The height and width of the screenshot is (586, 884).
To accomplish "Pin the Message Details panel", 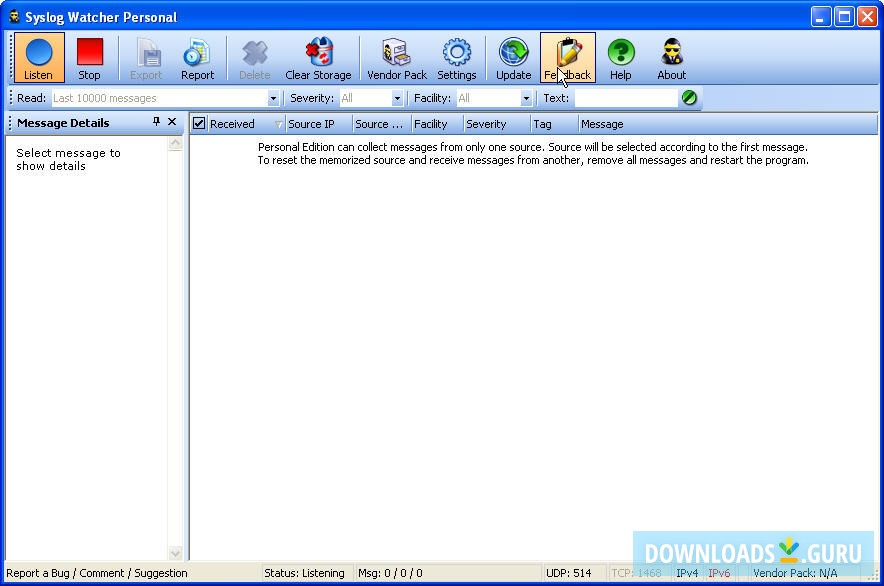I will pos(156,122).
